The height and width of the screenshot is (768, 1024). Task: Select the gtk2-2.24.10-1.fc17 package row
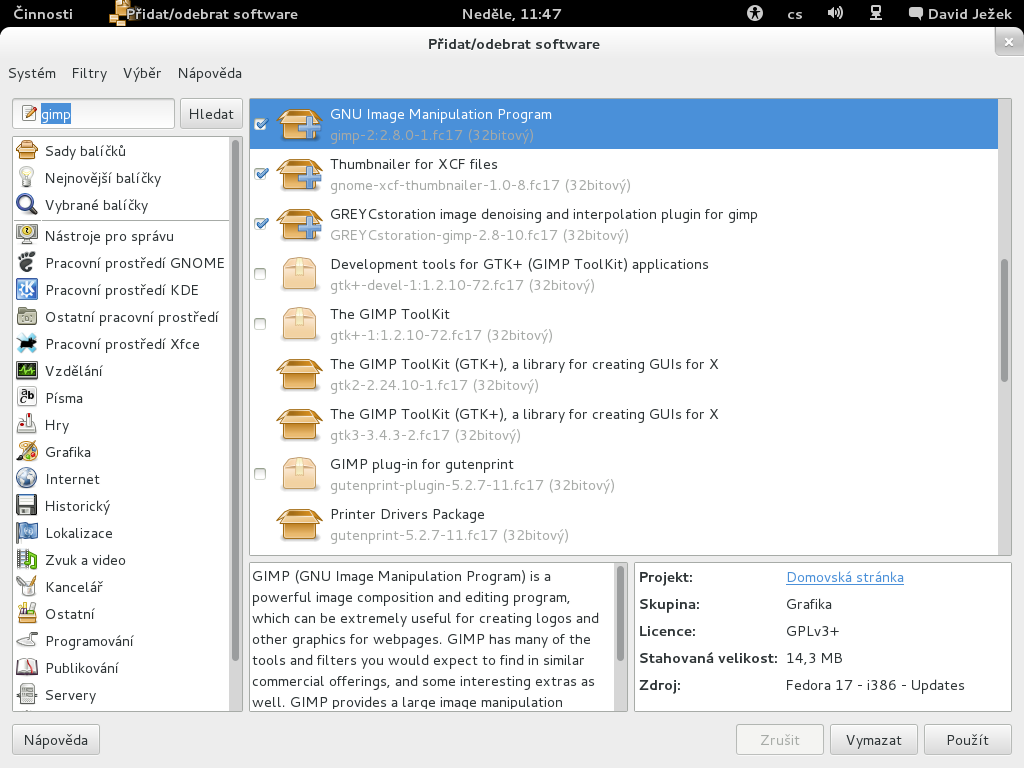624,374
